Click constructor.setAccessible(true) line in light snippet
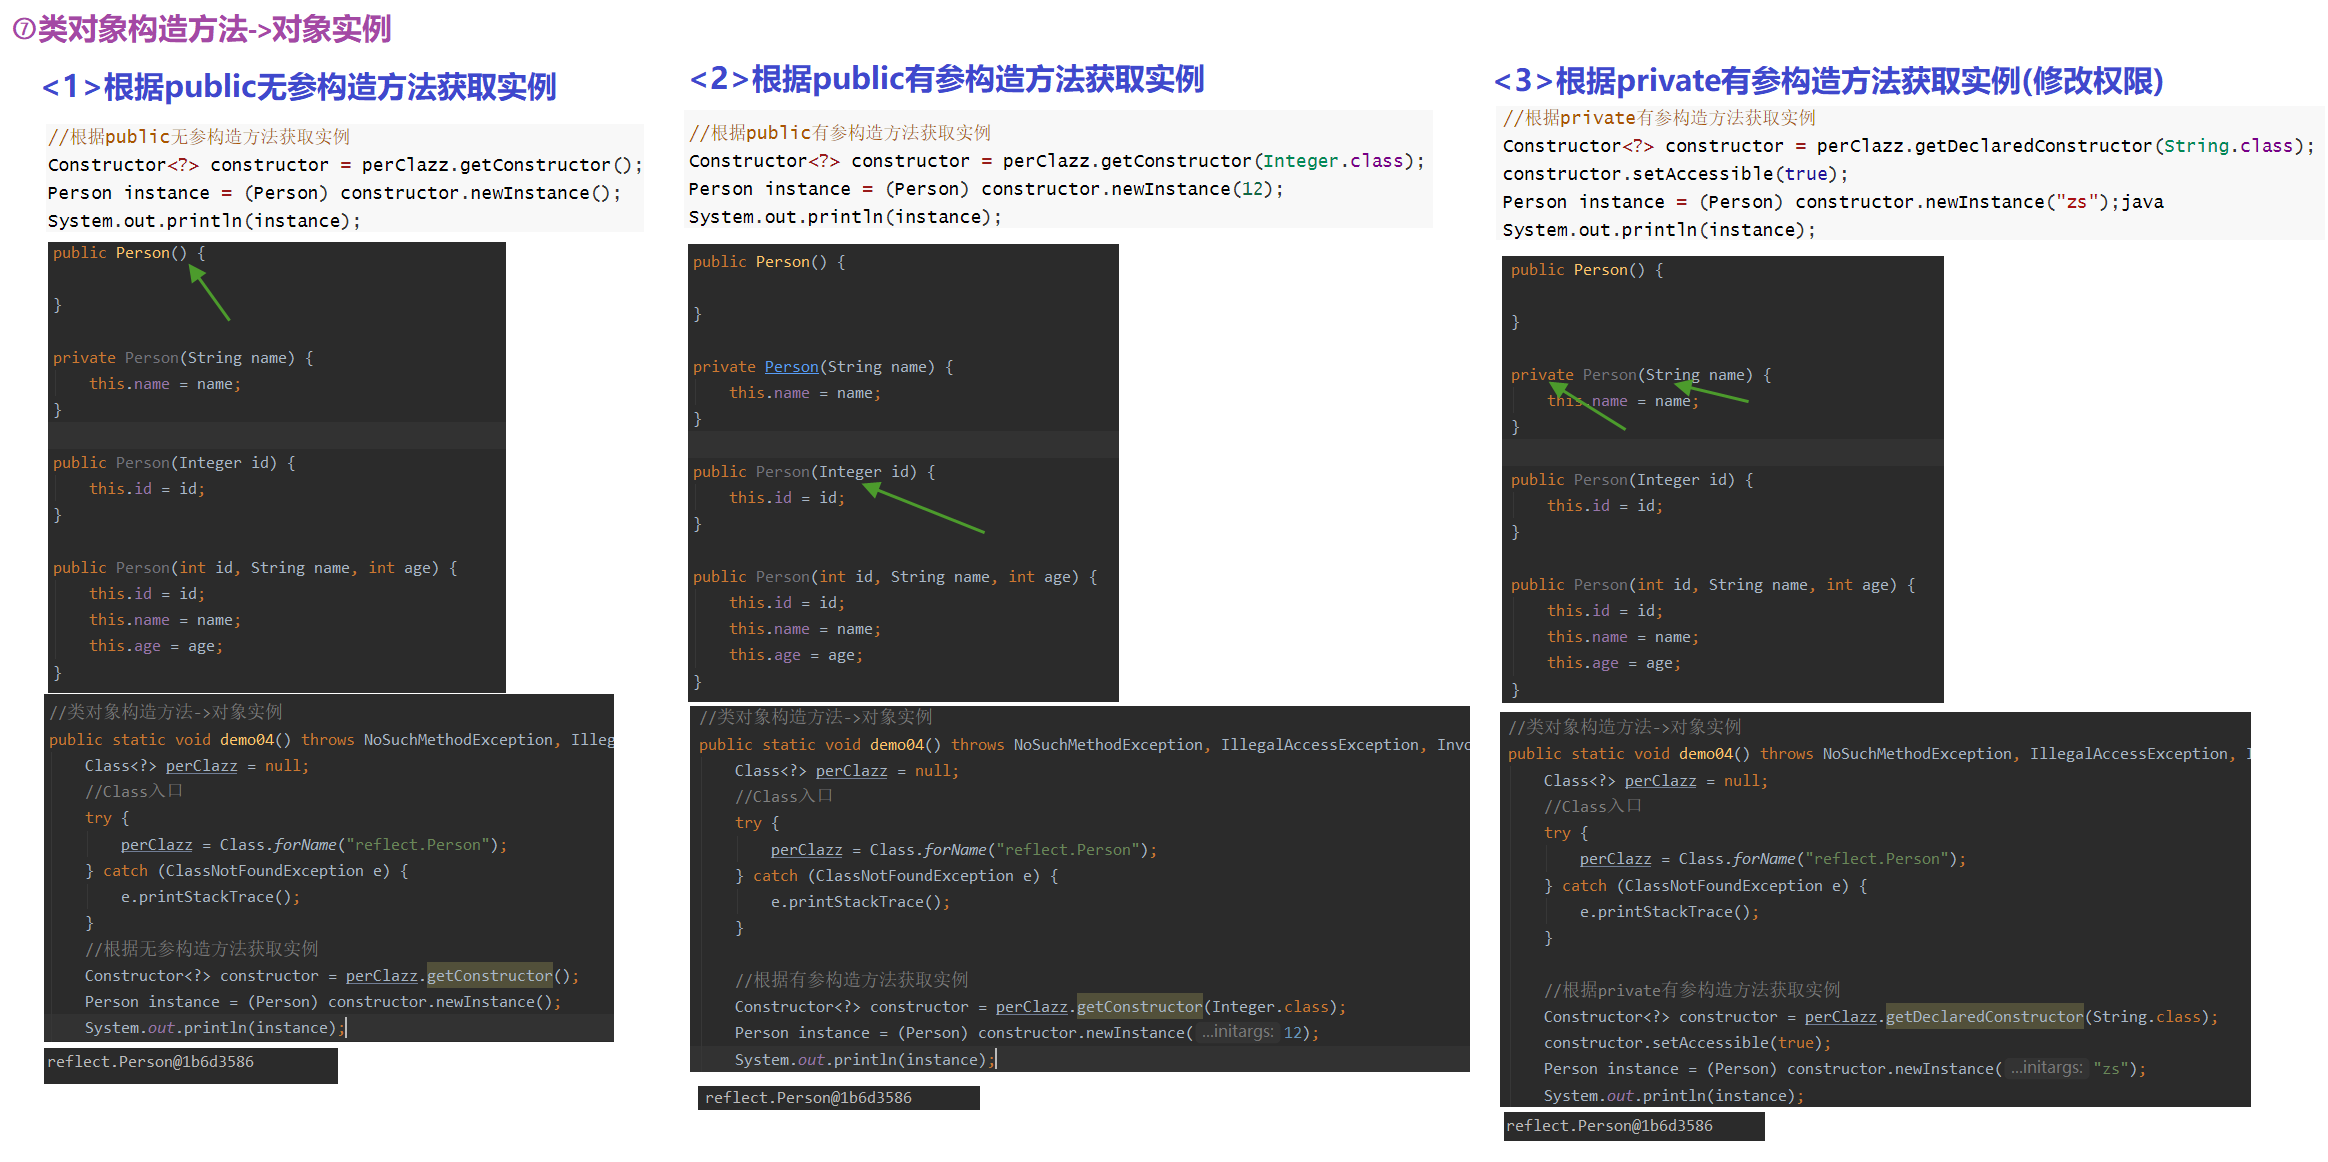Screen dimensions: 2328x1162 [x=1674, y=174]
